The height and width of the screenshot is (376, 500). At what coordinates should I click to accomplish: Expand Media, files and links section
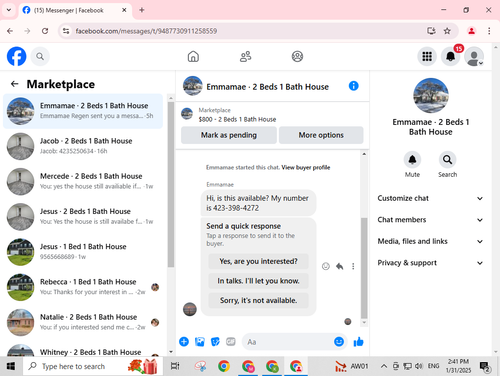430,241
